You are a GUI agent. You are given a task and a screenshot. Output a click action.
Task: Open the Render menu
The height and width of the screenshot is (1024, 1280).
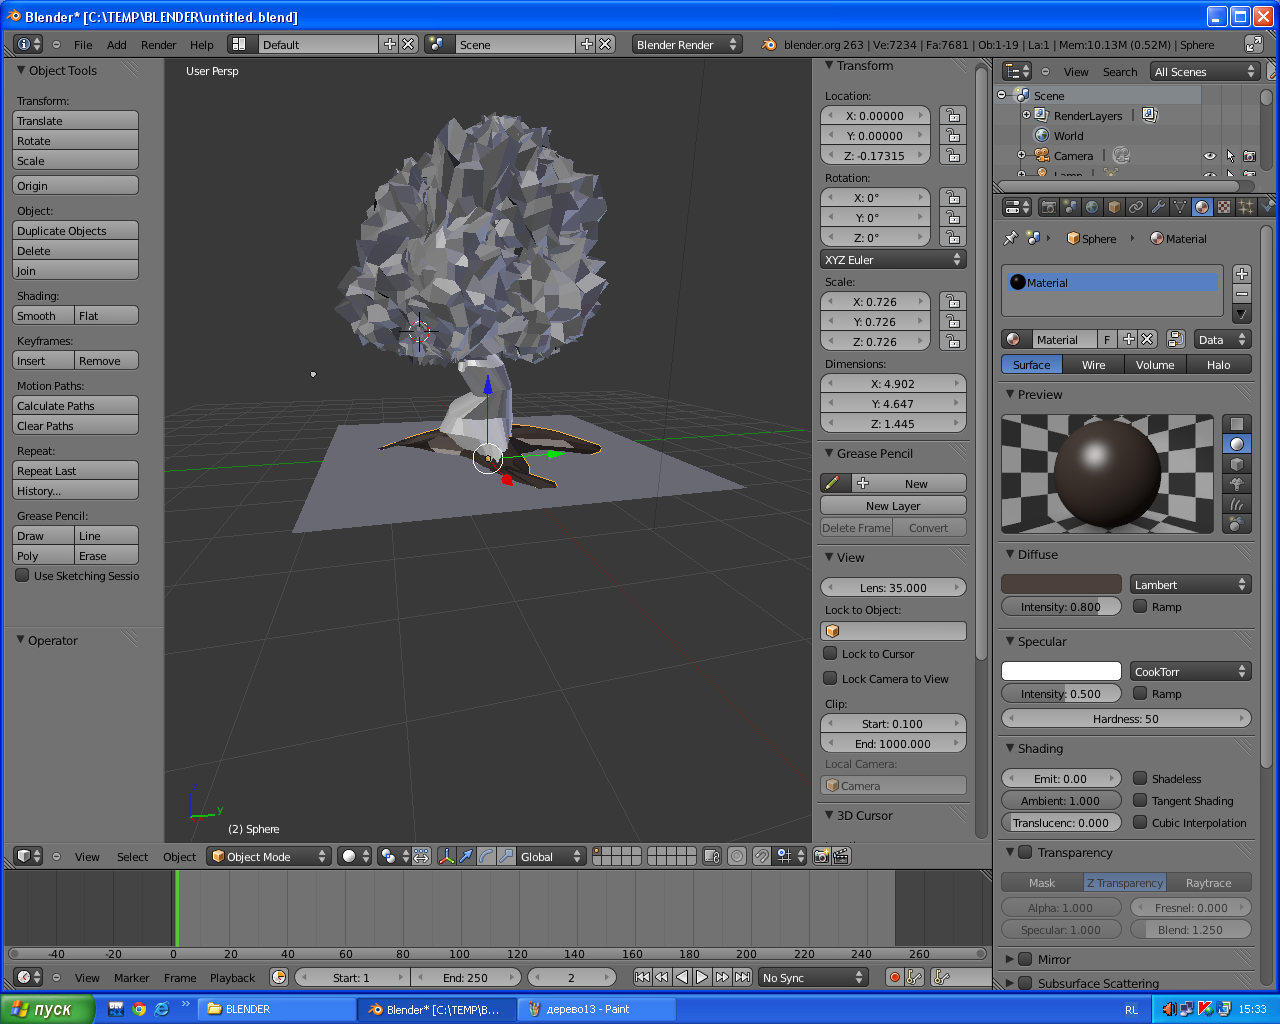[158, 45]
